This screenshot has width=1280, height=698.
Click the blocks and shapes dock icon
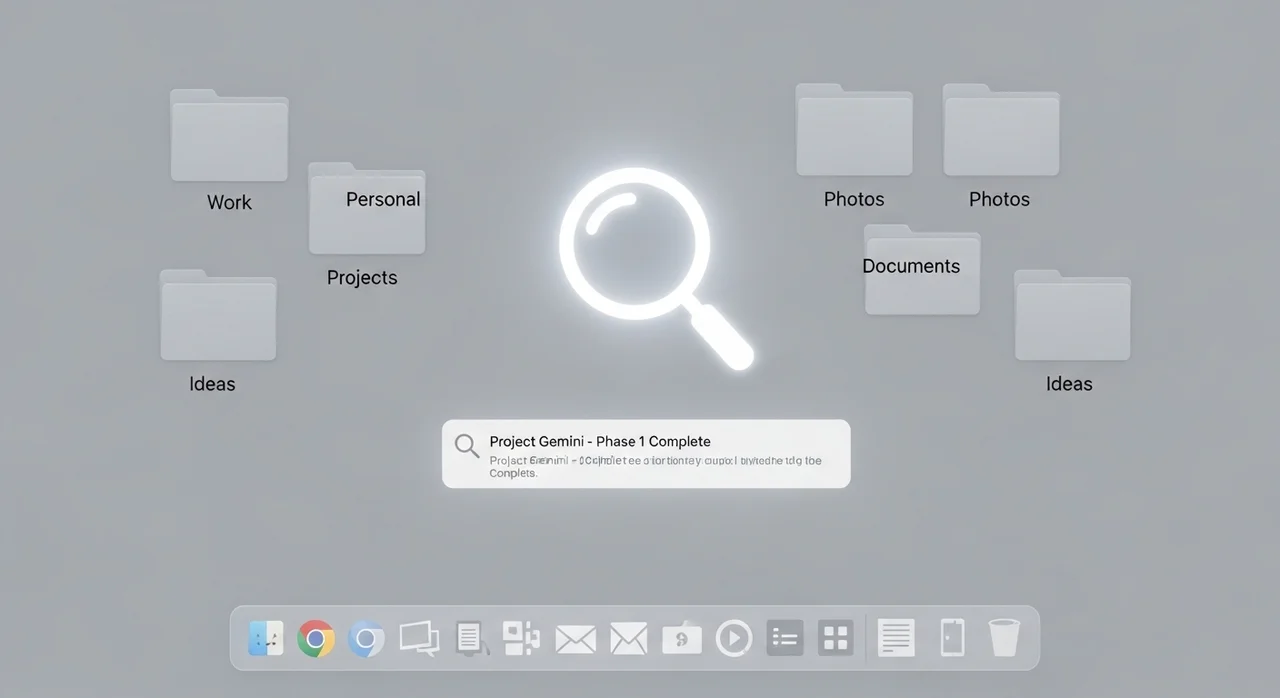(x=521, y=638)
